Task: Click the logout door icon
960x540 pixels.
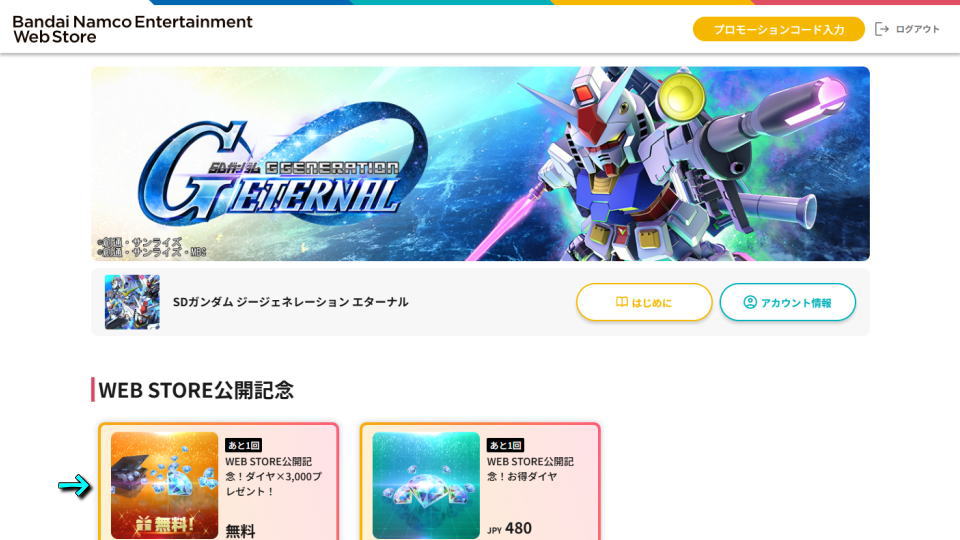Action: point(882,29)
